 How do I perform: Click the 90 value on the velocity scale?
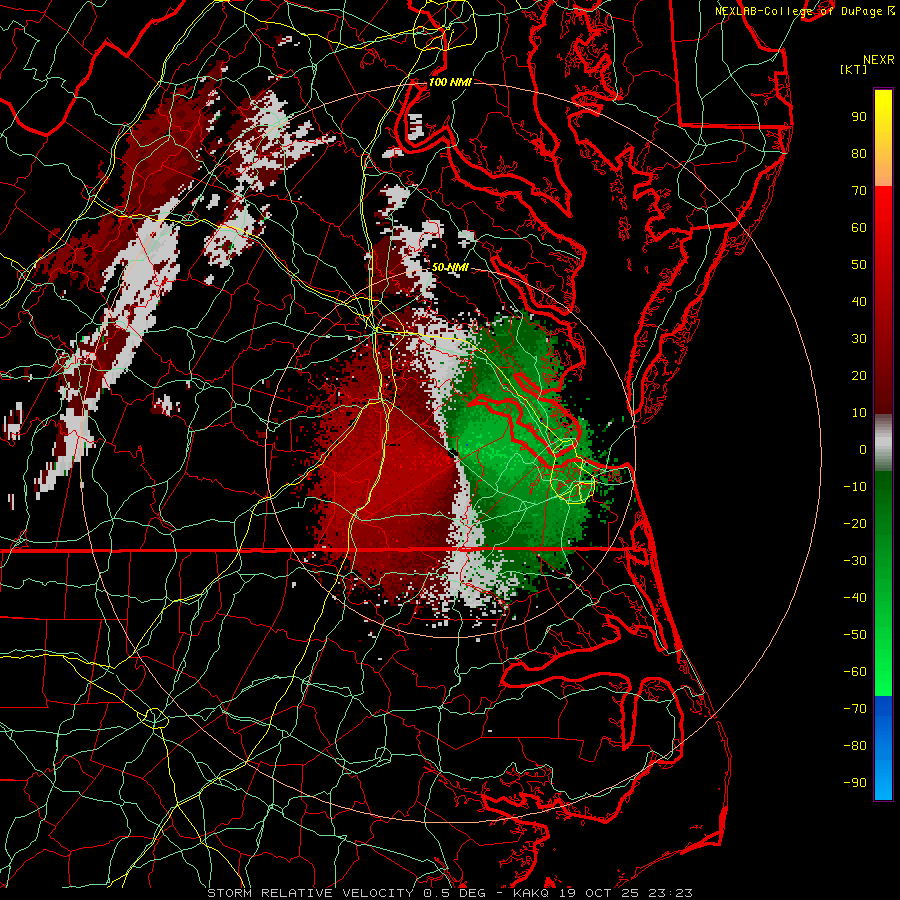[859, 117]
